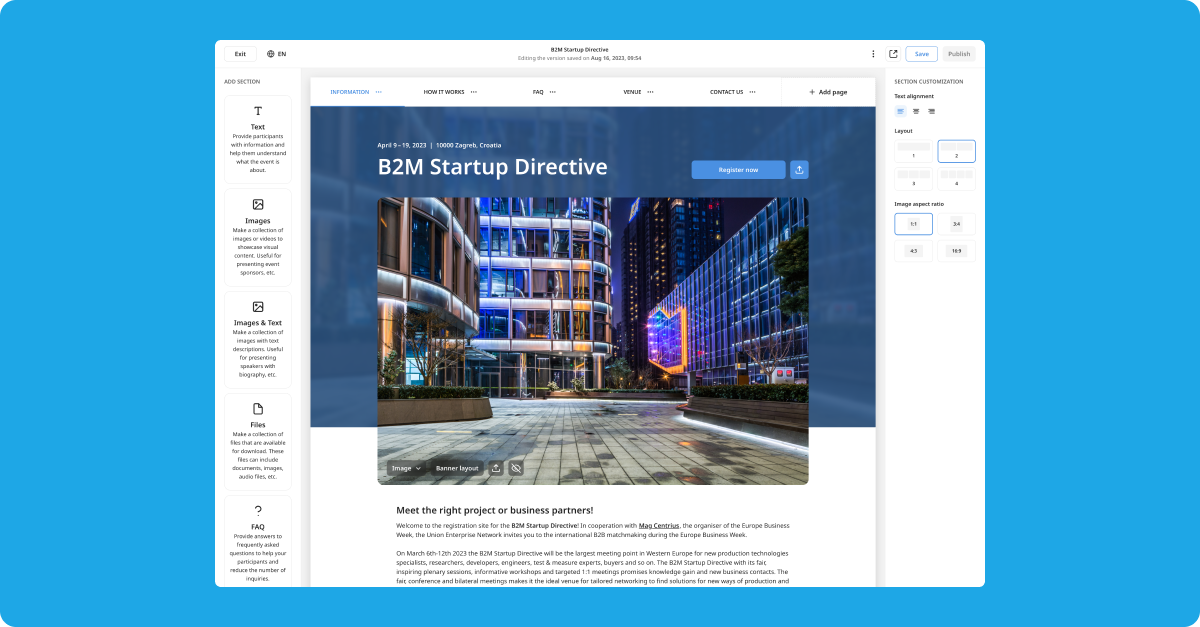Select center text alignment
The width and height of the screenshot is (1200, 627).
pyautogui.click(x=915, y=111)
